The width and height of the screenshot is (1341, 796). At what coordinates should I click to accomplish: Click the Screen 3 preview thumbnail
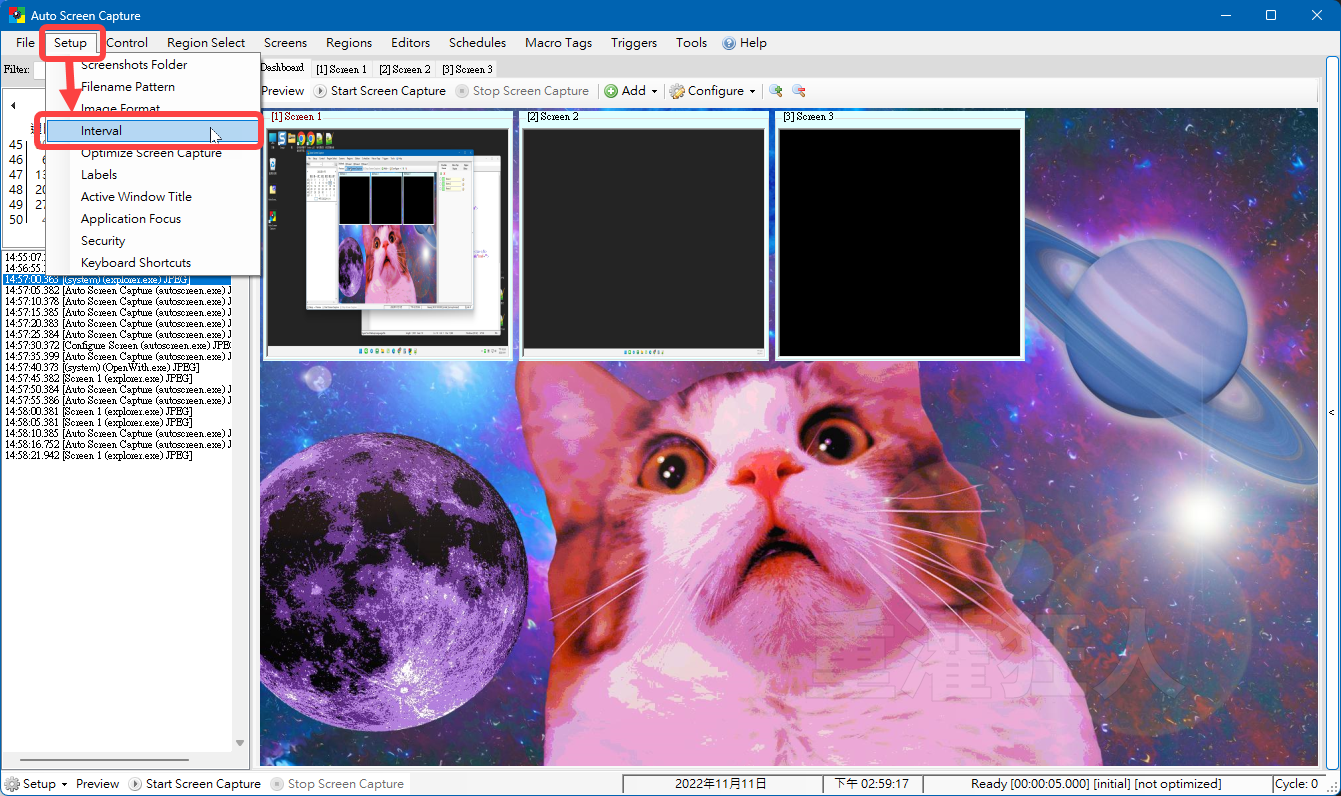pyautogui.click(x=900, y=242)
